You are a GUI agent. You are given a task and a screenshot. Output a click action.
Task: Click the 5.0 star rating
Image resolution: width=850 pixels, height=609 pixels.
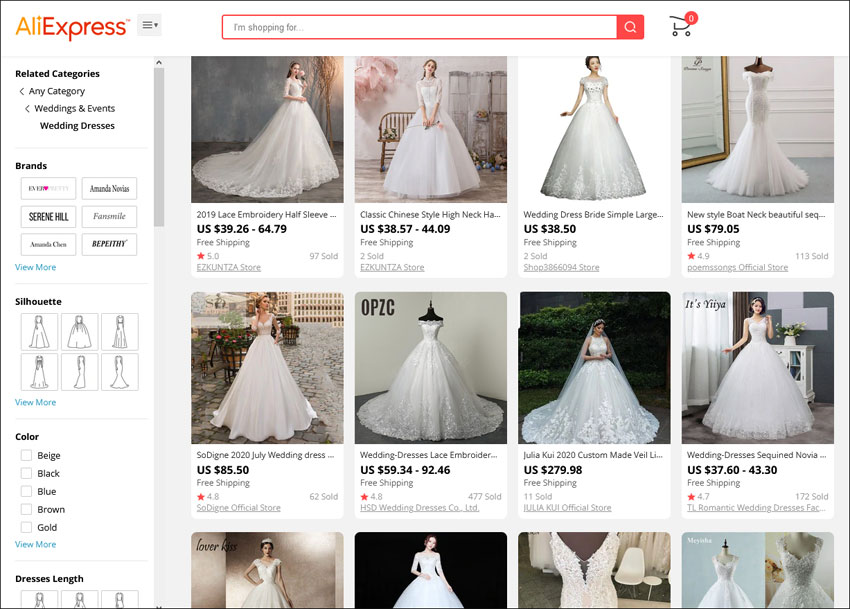pos(208,256)
